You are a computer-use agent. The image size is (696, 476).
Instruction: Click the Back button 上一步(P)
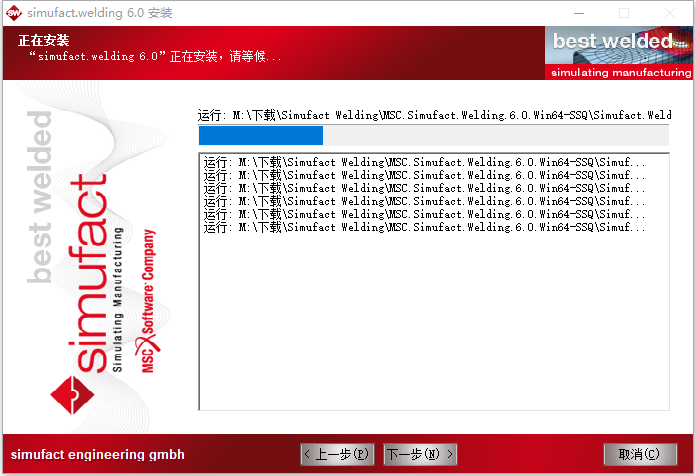click(x=337, y=454)
